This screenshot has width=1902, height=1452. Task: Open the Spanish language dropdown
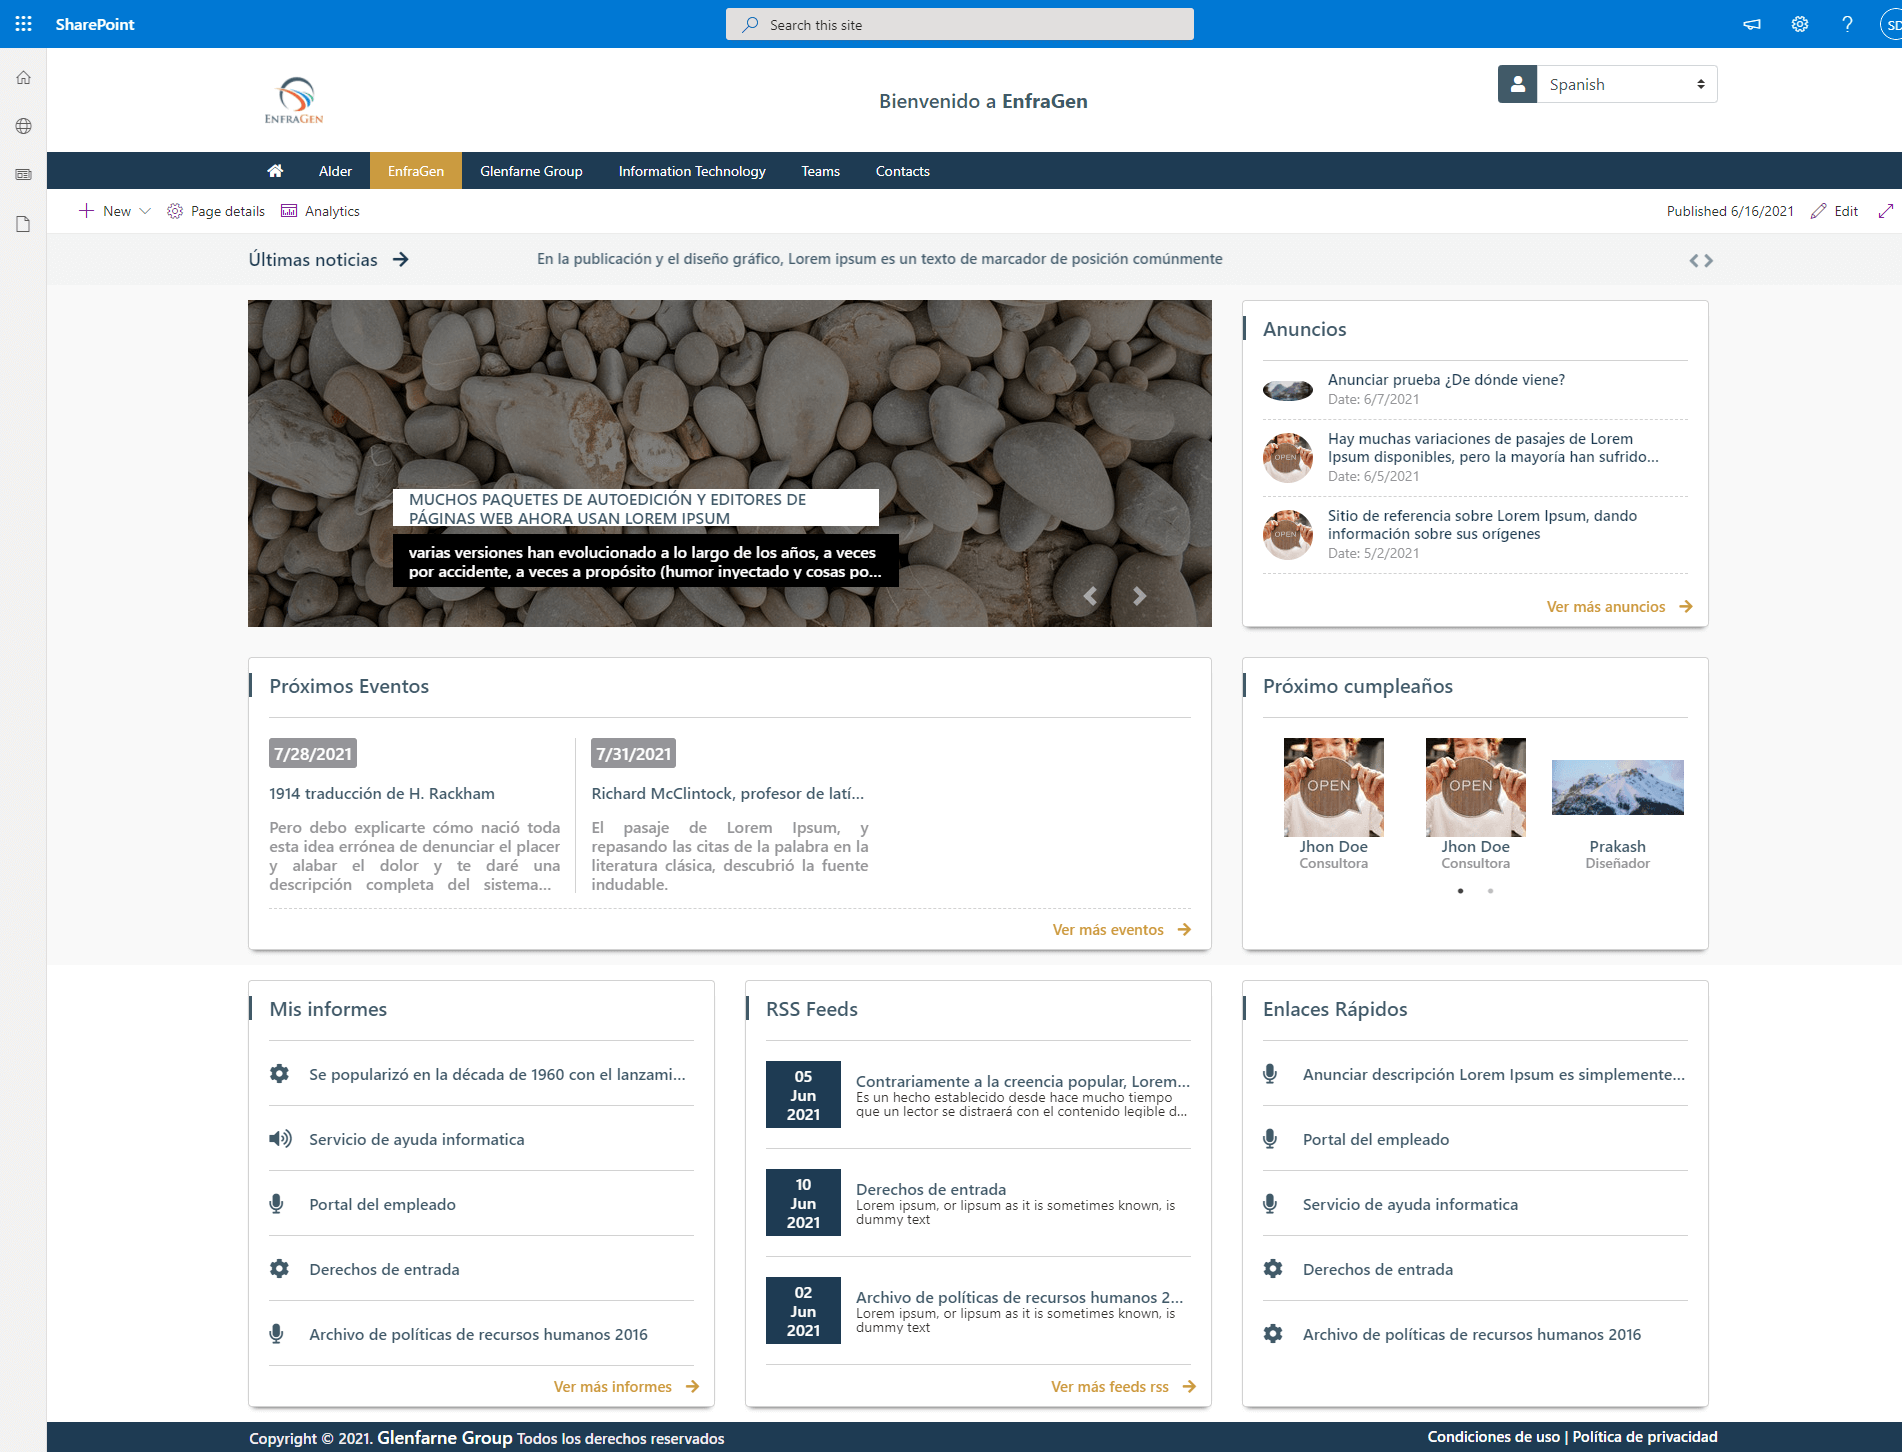click(1627, 84)
